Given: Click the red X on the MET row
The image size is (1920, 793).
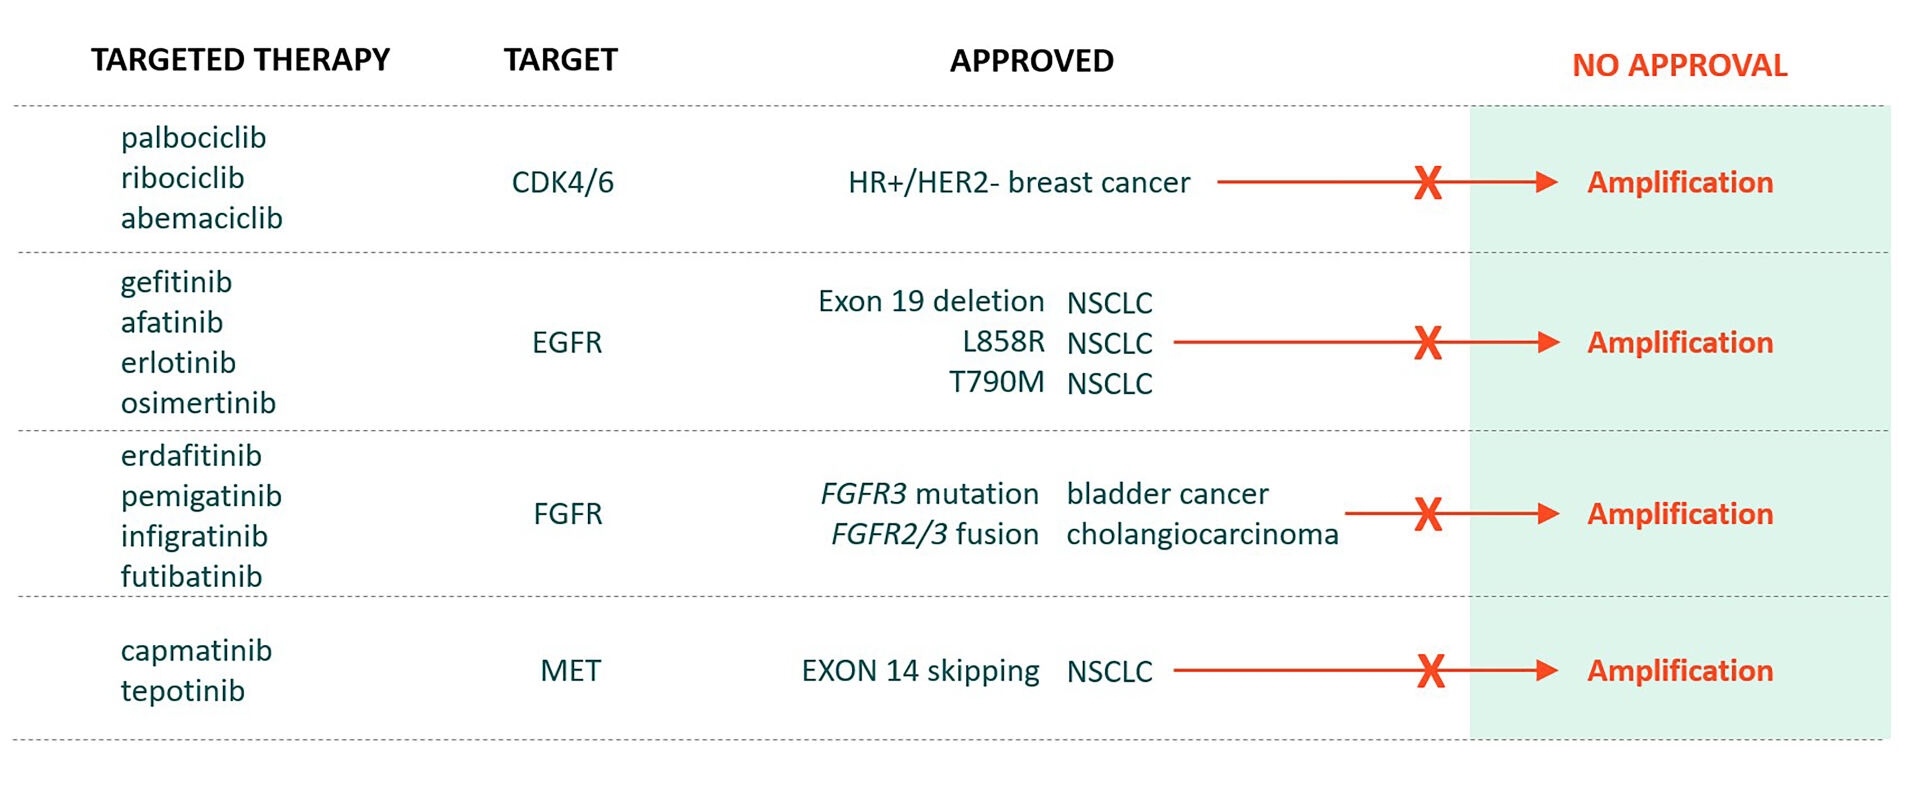Looking at the screenshot, I should click(1431, 670).
